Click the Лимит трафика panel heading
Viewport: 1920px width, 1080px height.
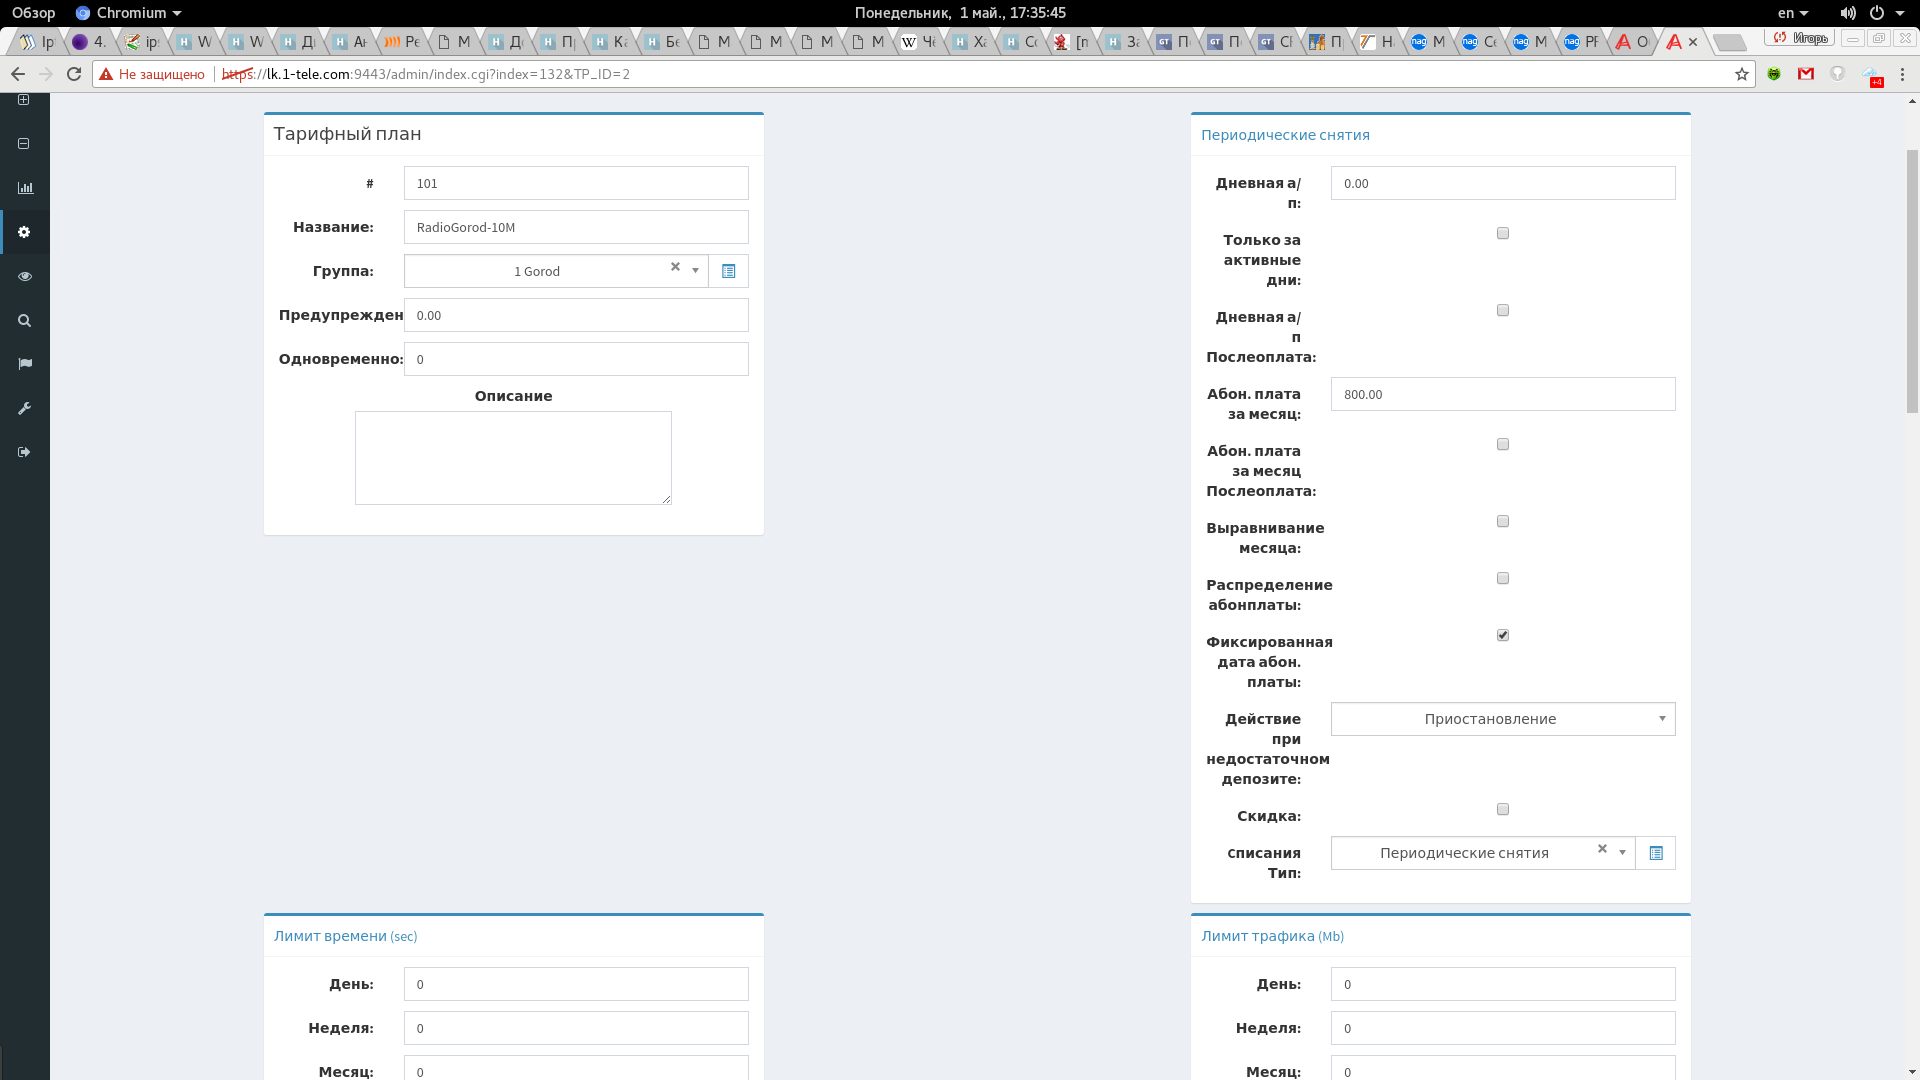(x=1272, y=936)
